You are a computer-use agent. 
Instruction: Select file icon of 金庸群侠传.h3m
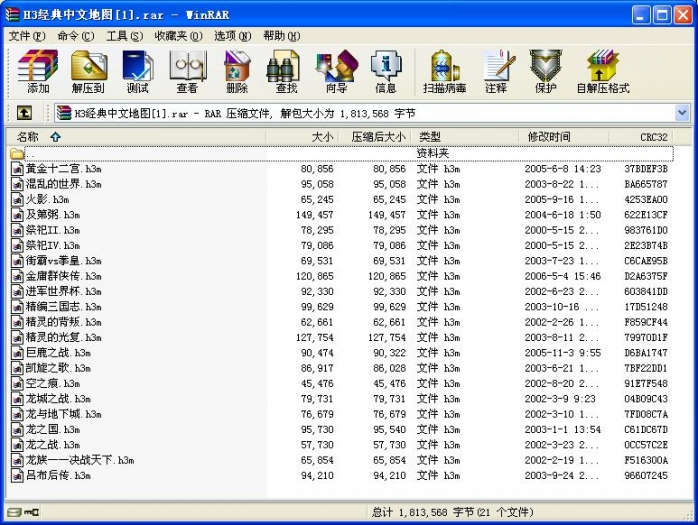tap(17, 277)
